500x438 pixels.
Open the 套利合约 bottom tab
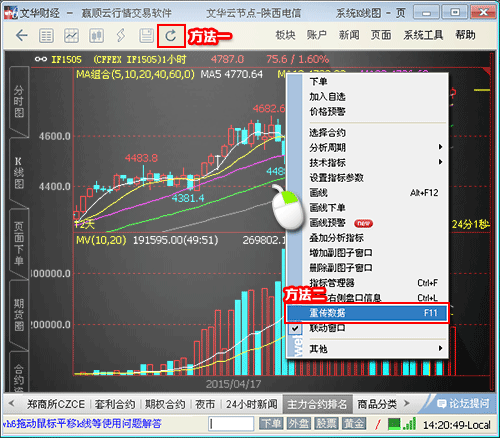115,404
